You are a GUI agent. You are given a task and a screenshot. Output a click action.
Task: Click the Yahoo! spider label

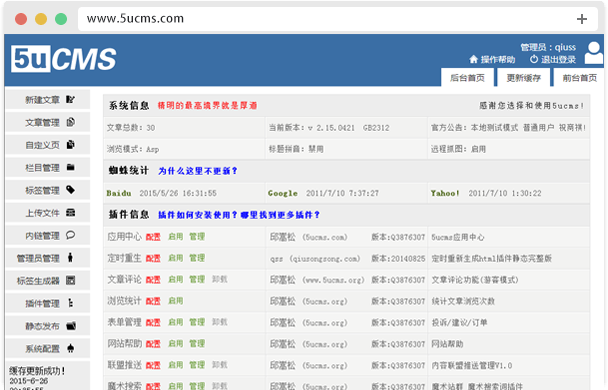[x=445, y=193]
